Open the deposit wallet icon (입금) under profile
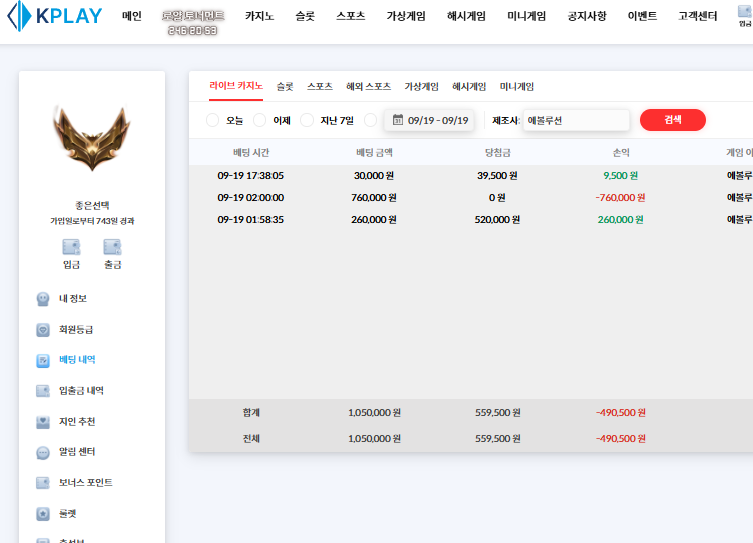 pyautogui.click(x=71, y=247)
